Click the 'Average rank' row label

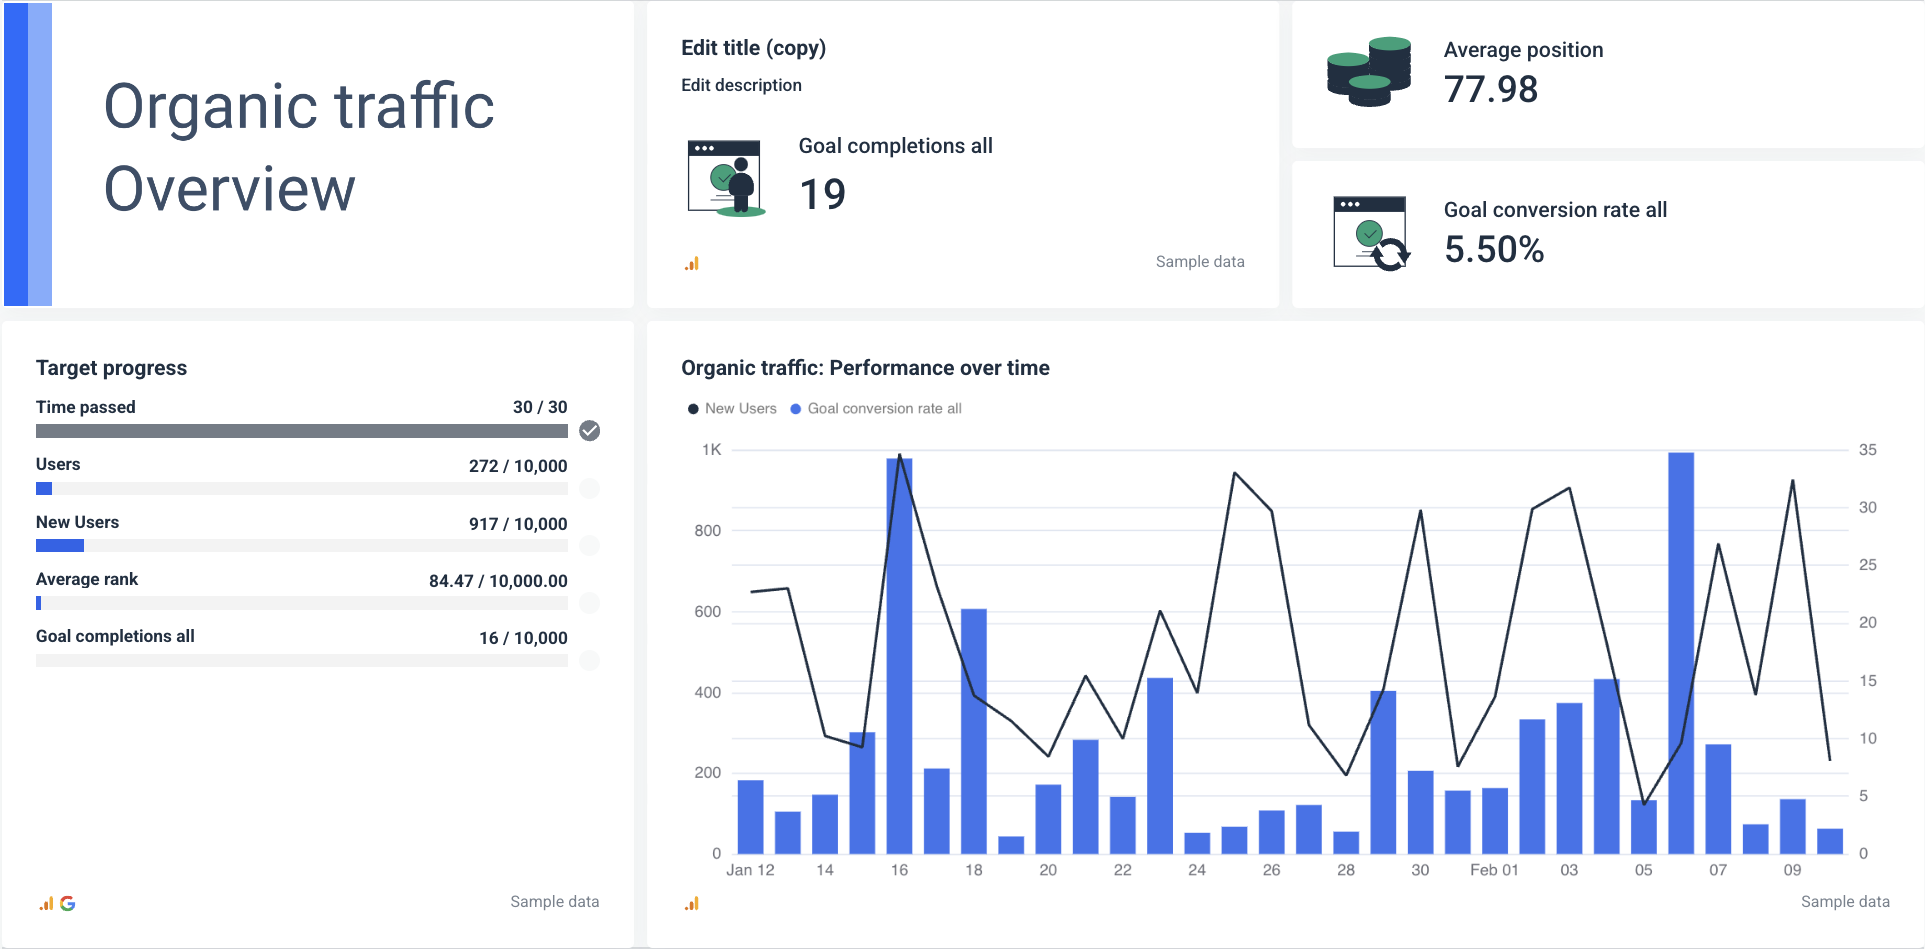tap(87, 579)
